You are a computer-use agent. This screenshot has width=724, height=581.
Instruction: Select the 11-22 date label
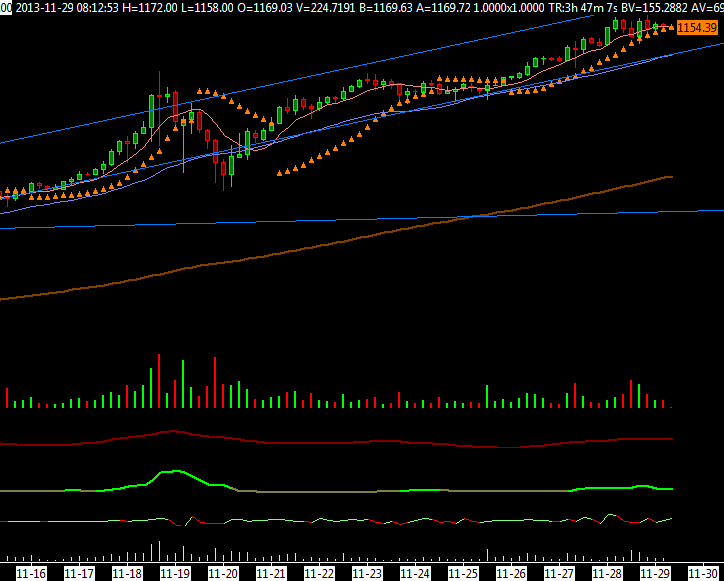click(x=319, y=574)
